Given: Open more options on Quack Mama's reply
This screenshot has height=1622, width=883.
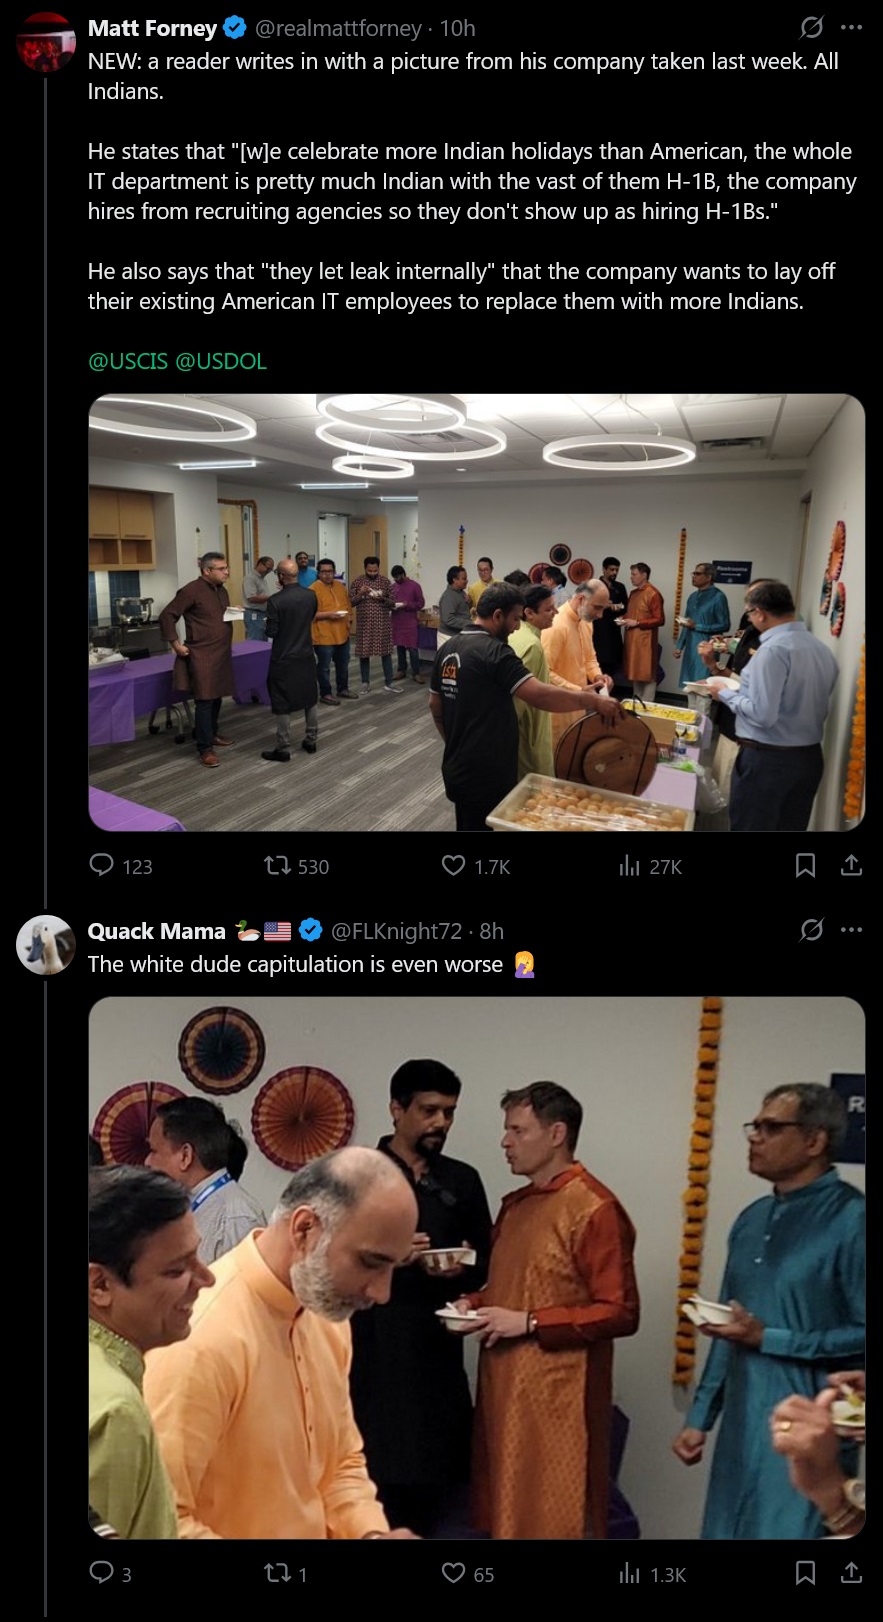Looking at the screenshot, I should pos(851,930).
